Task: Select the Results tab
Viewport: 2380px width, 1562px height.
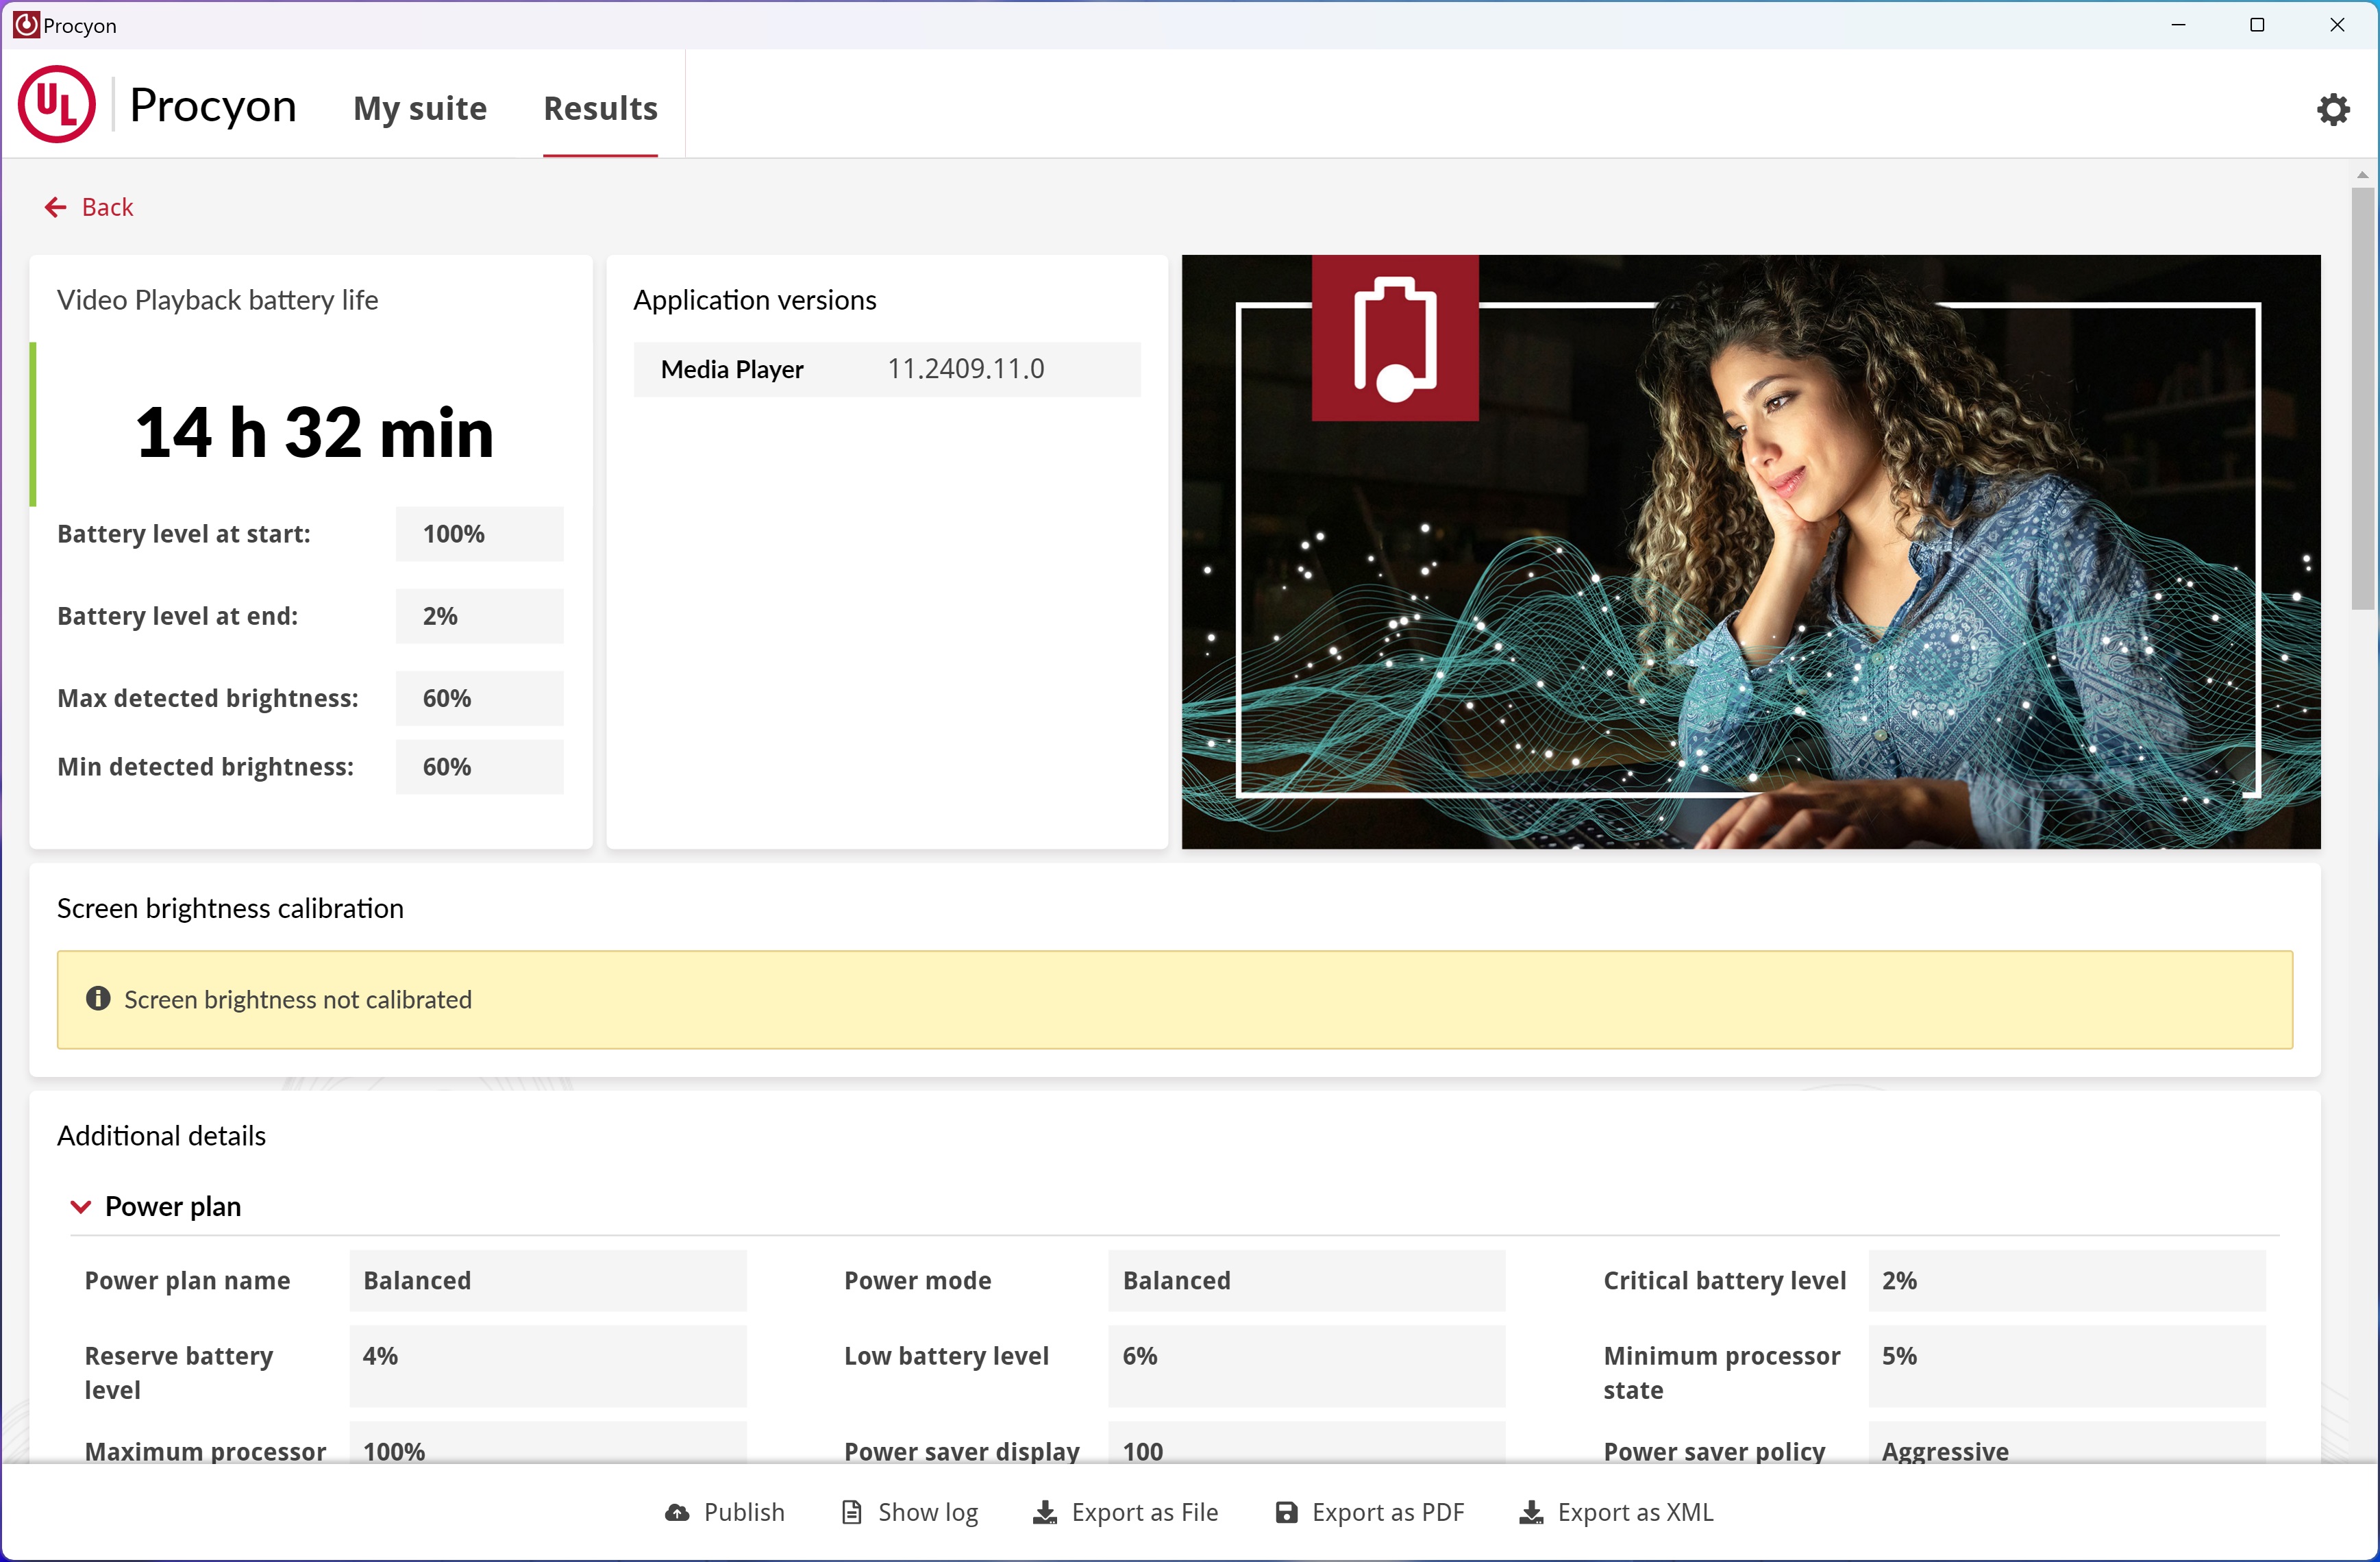Action: [600, 108]
